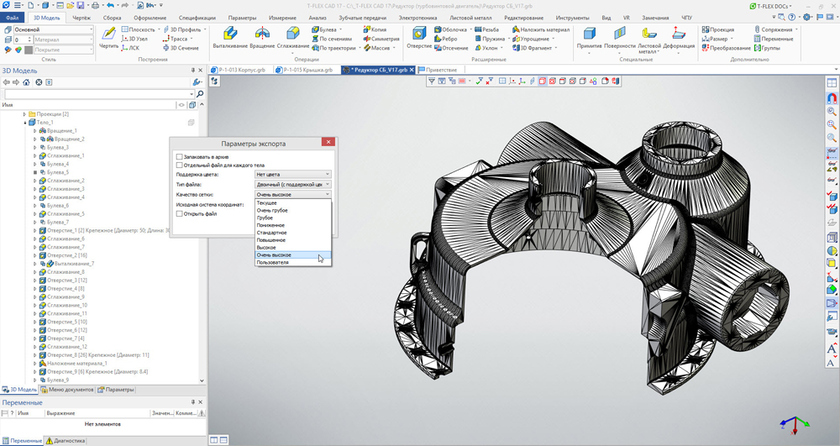Select Стандартное in mesh quality list
Screen dimensions: 840x446
[272, 232]
